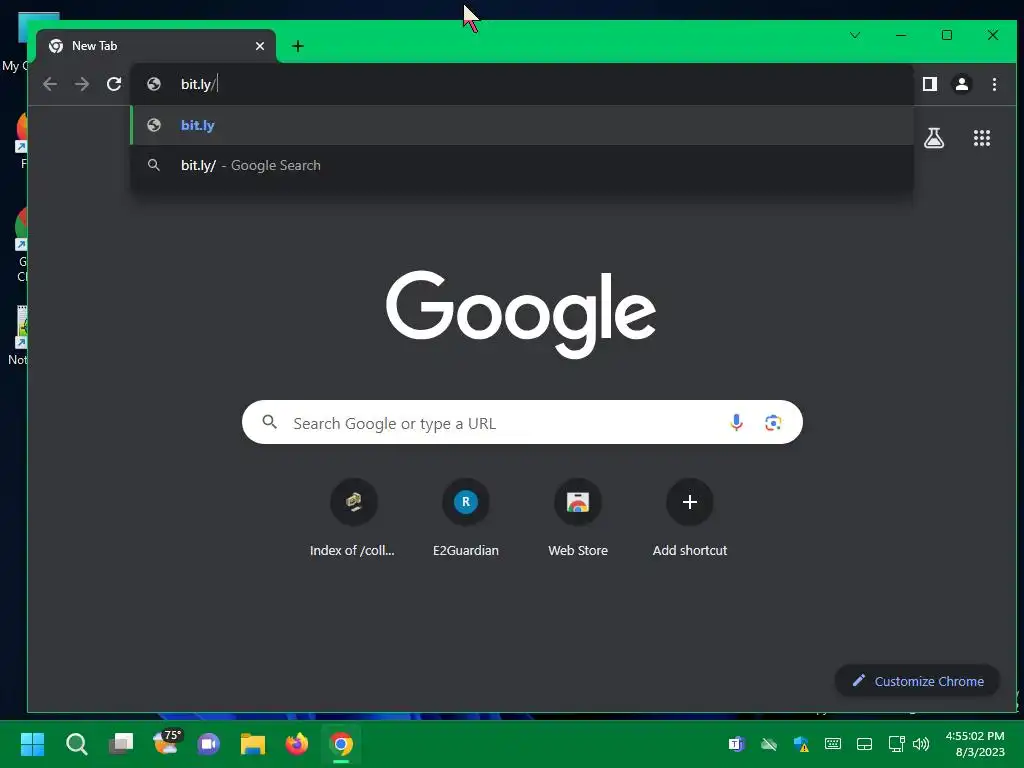Launch the Chat app from taskbar
Image resolution: width=1024 pixels, height=768 pixels.
(x=209, y=744)
